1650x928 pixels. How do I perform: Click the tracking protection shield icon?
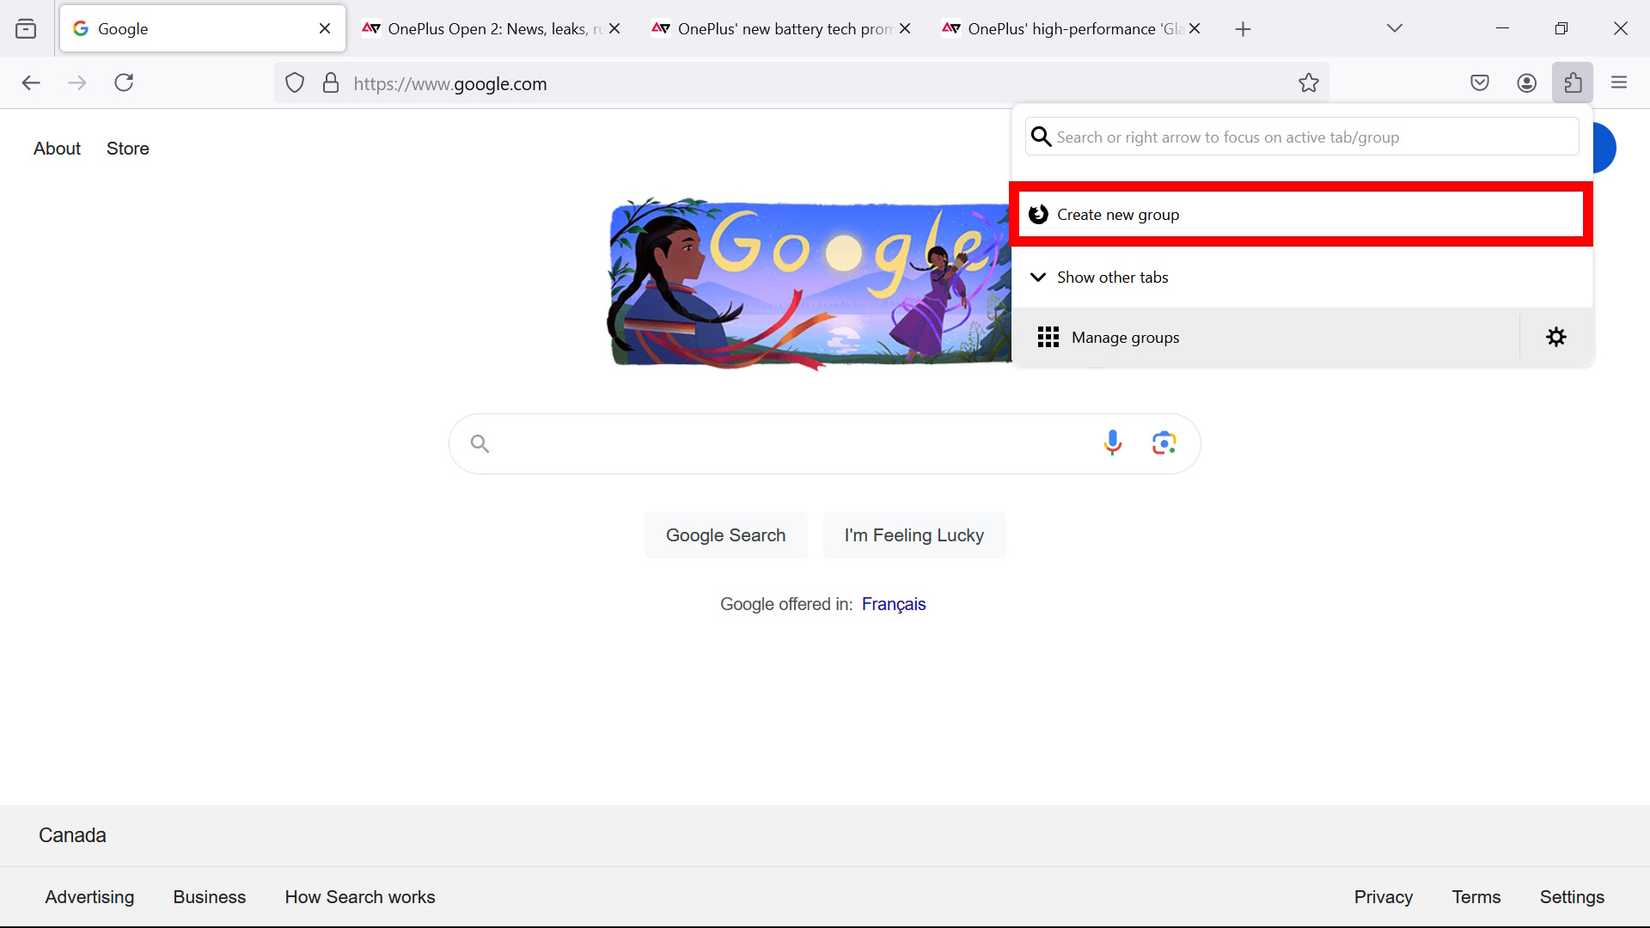point(294,83)
